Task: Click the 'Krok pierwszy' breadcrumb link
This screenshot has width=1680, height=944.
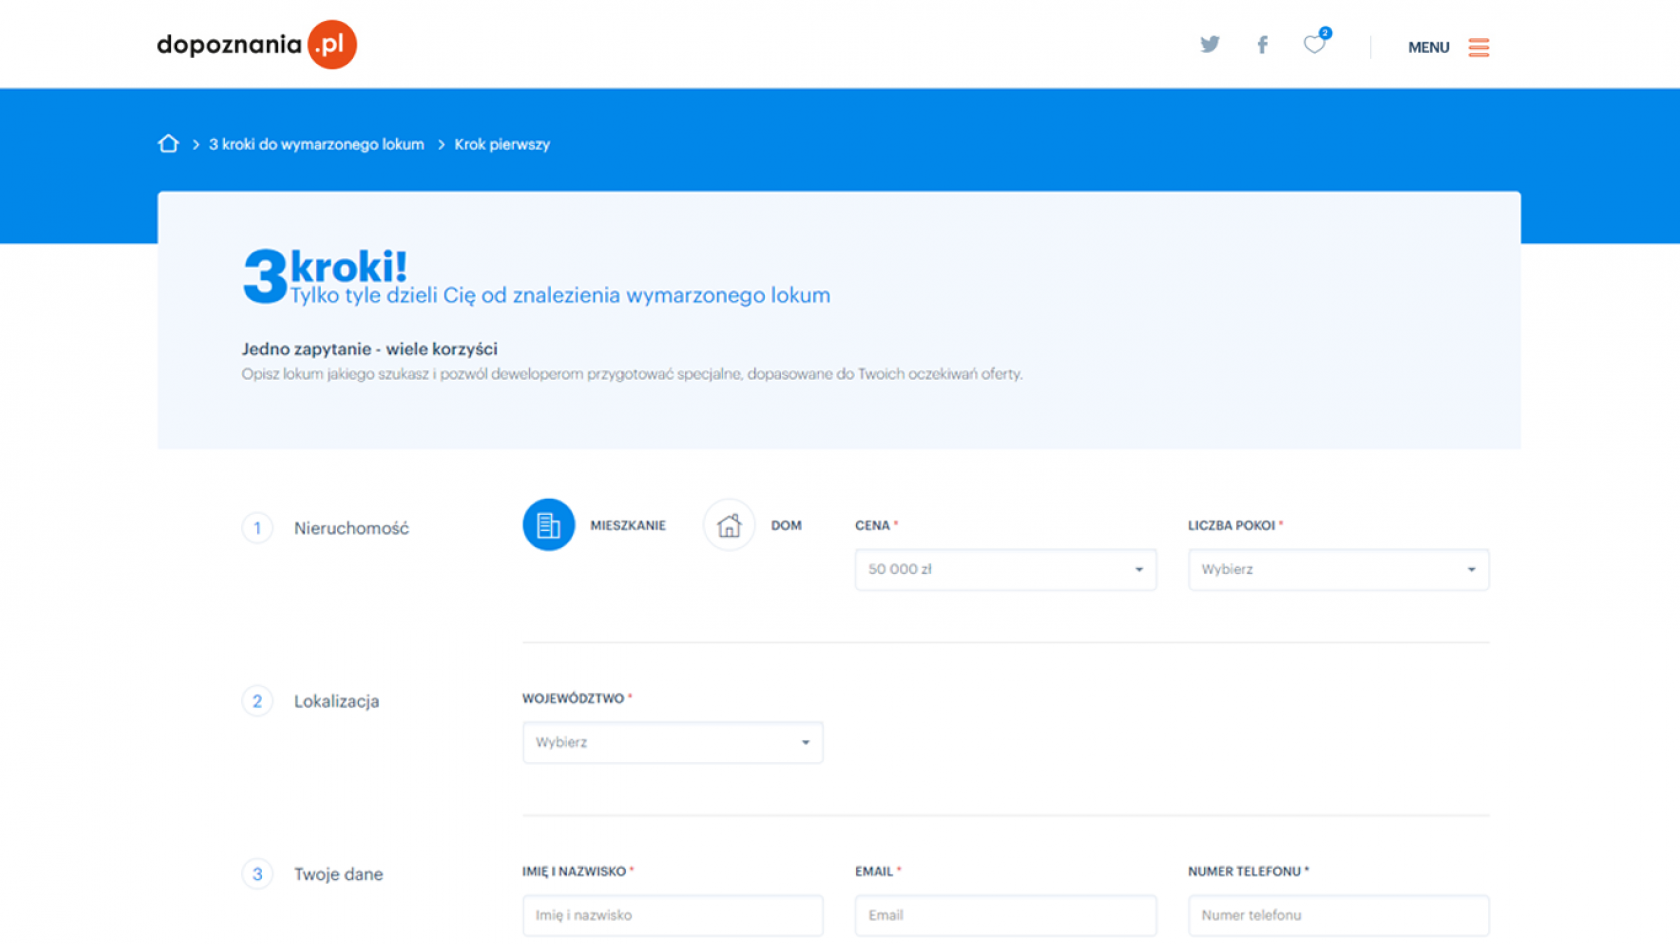Action: 502,144
